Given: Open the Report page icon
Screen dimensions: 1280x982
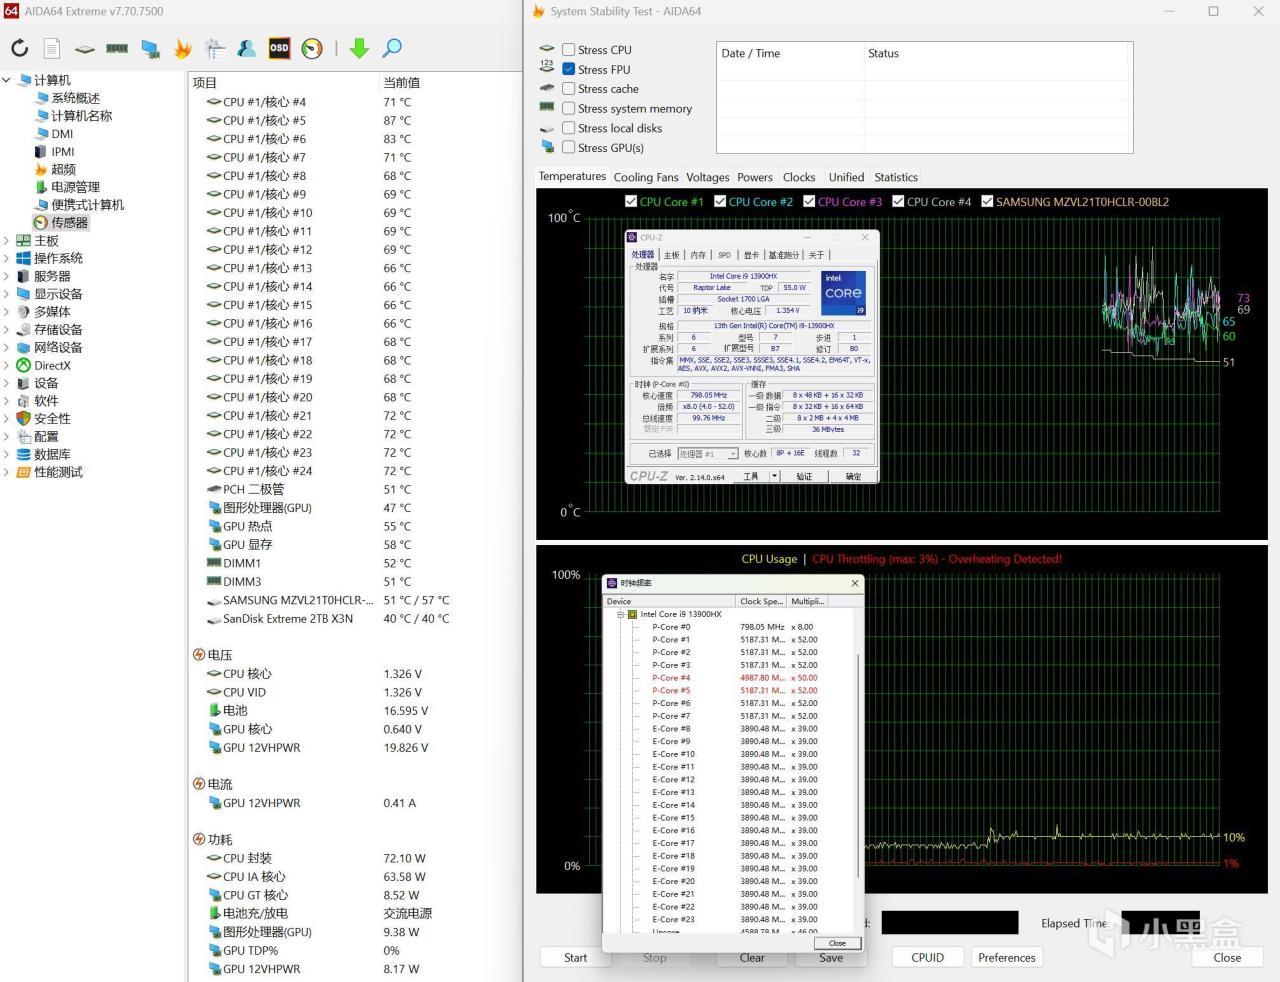Looking at the screenshot, I should (x=52, y=48).
